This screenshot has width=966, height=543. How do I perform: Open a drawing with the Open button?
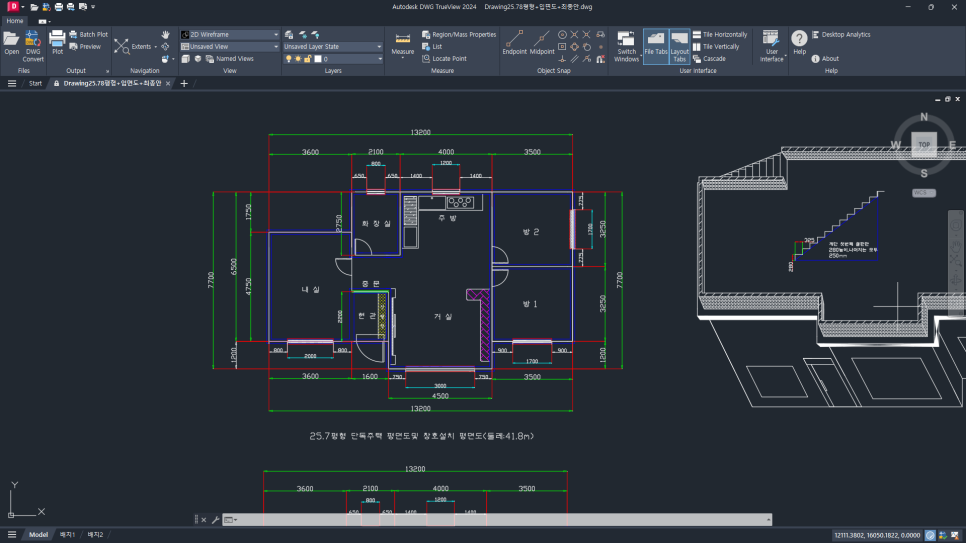pyautogui.click(x=11, y=44)
